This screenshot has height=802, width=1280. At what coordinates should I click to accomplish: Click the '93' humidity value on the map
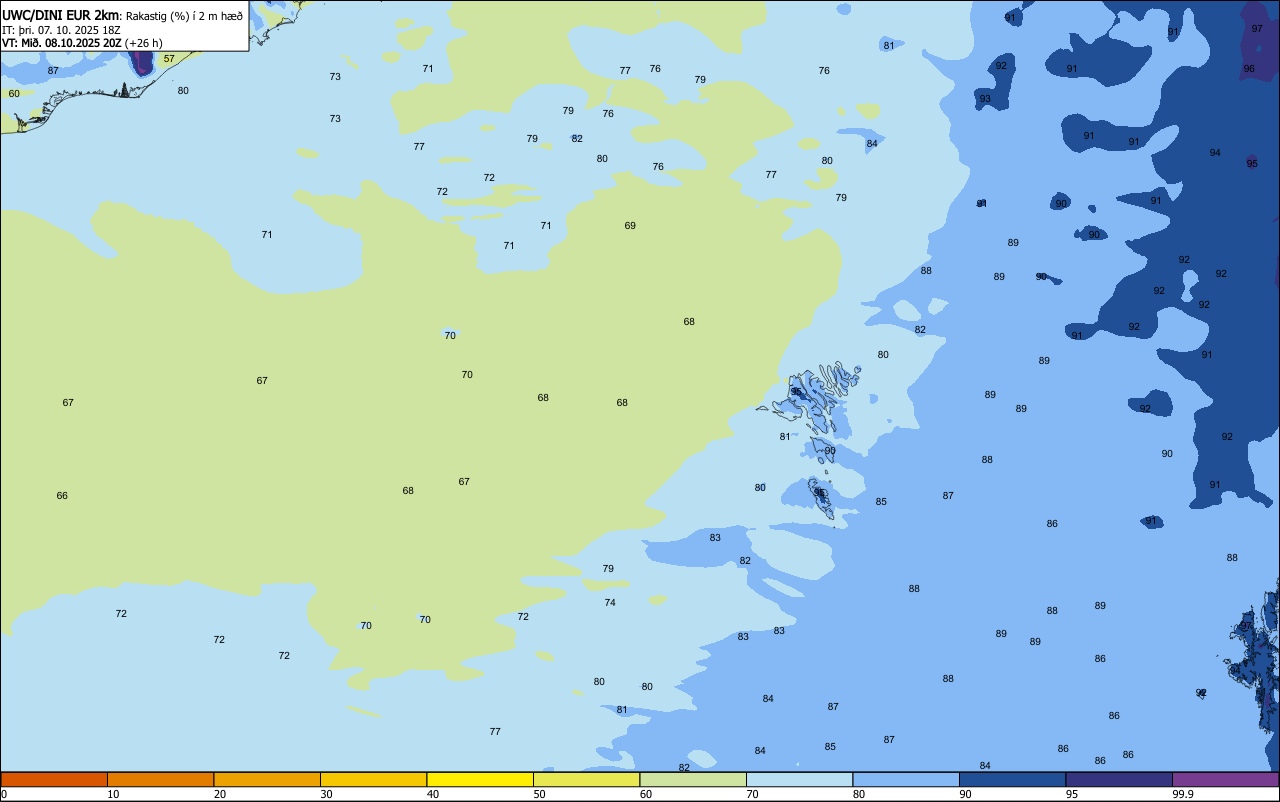coord(985,99)
